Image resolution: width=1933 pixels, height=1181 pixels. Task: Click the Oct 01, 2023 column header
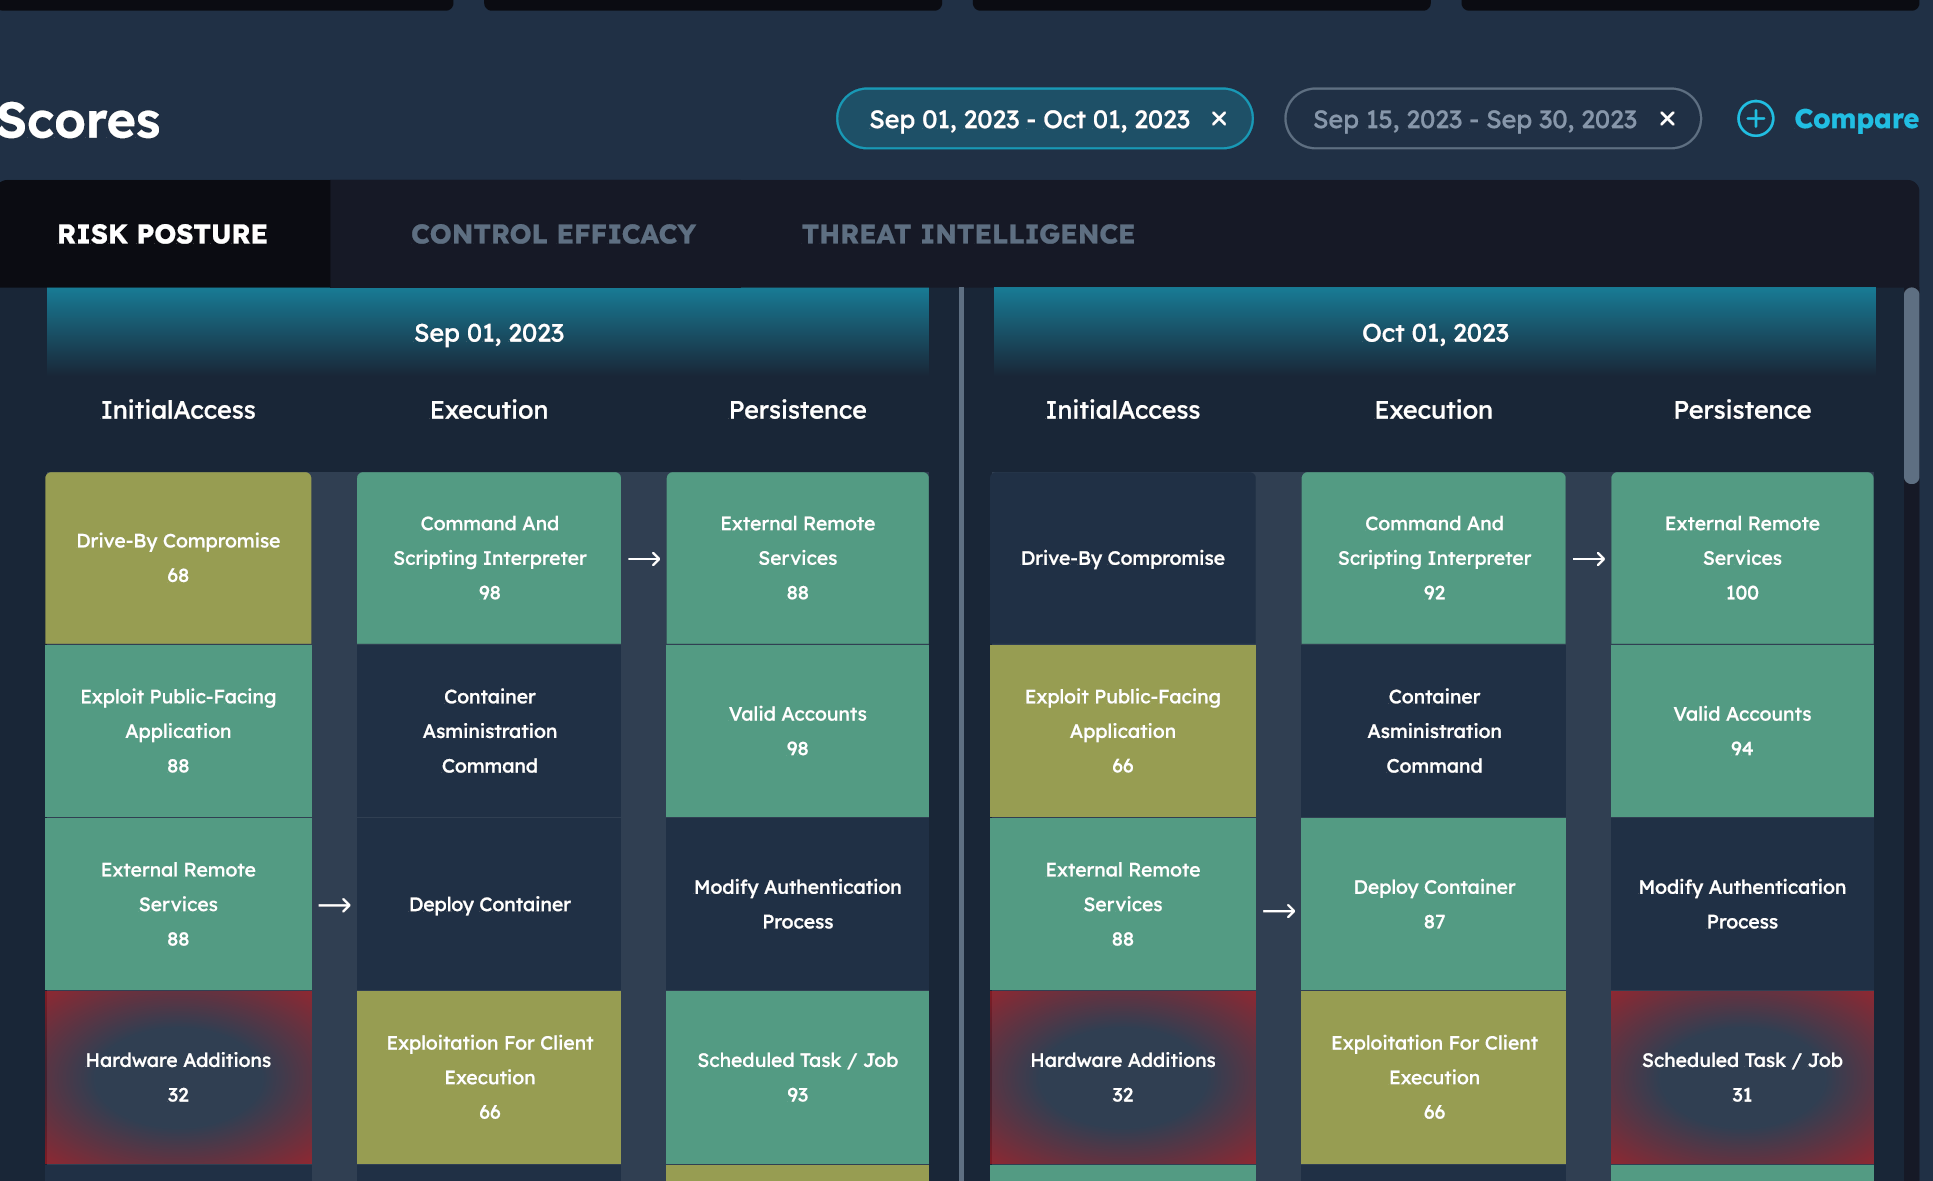[x=1434, y=333]
